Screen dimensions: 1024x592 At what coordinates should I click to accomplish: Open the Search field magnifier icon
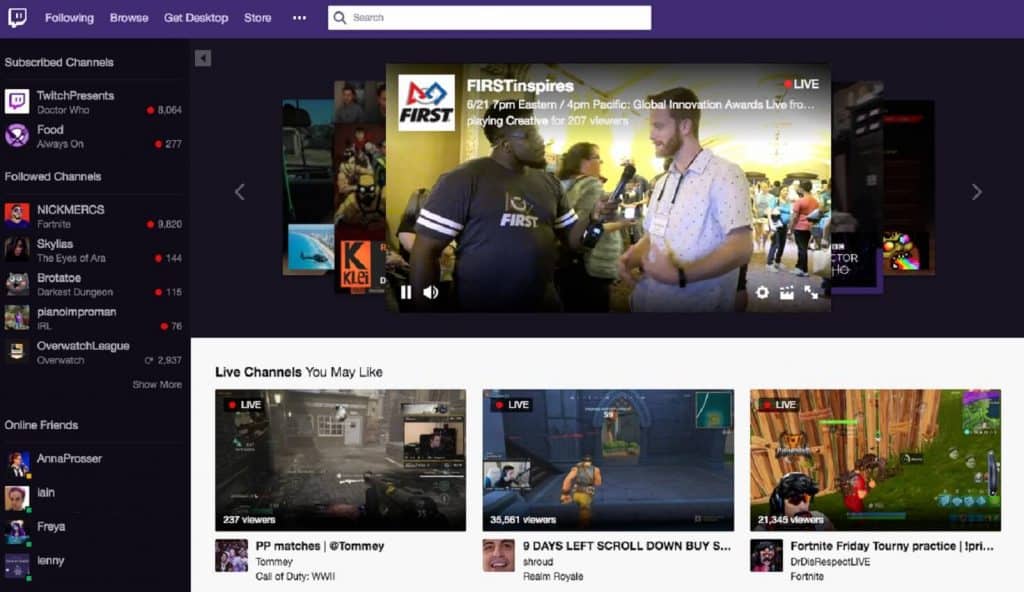339,17
